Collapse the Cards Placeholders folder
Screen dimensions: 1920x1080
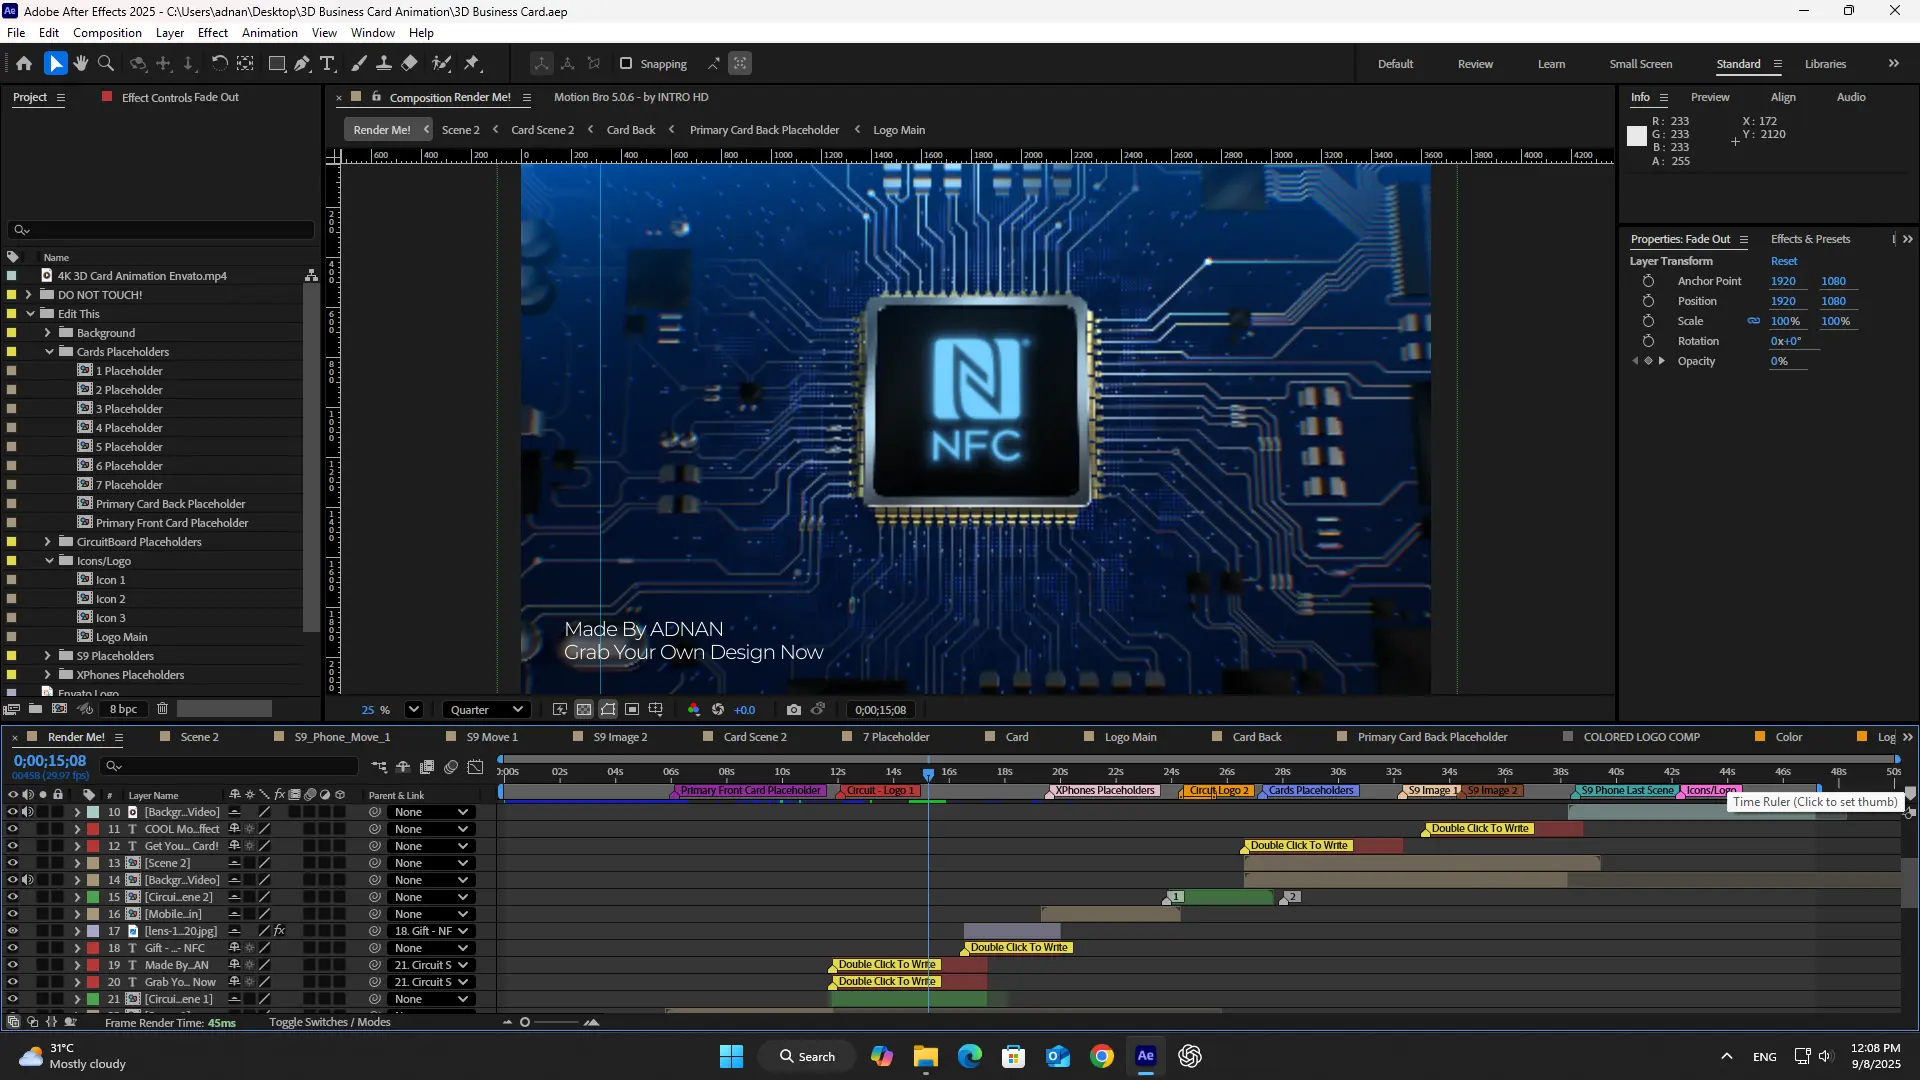point(49,352)
